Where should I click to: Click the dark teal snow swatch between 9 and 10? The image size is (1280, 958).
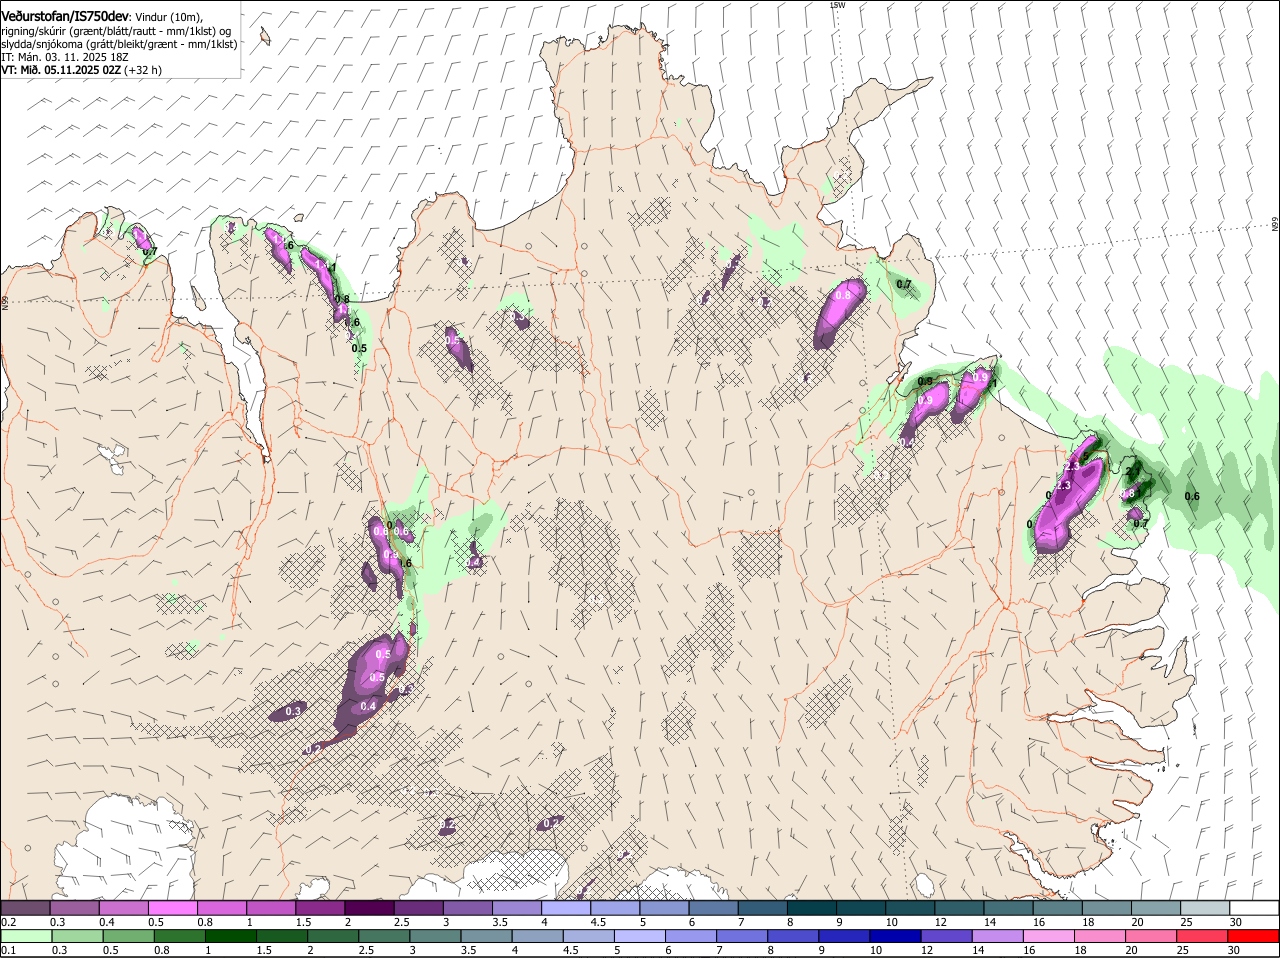861,907
